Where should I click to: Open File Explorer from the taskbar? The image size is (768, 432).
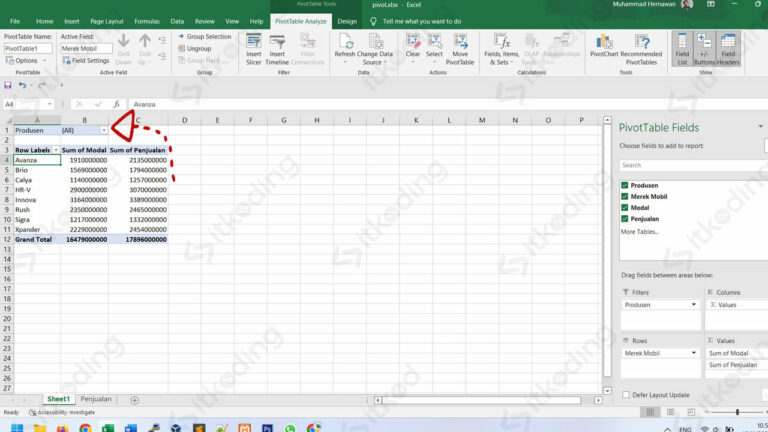pyautogui.click(x=40, y=429)
